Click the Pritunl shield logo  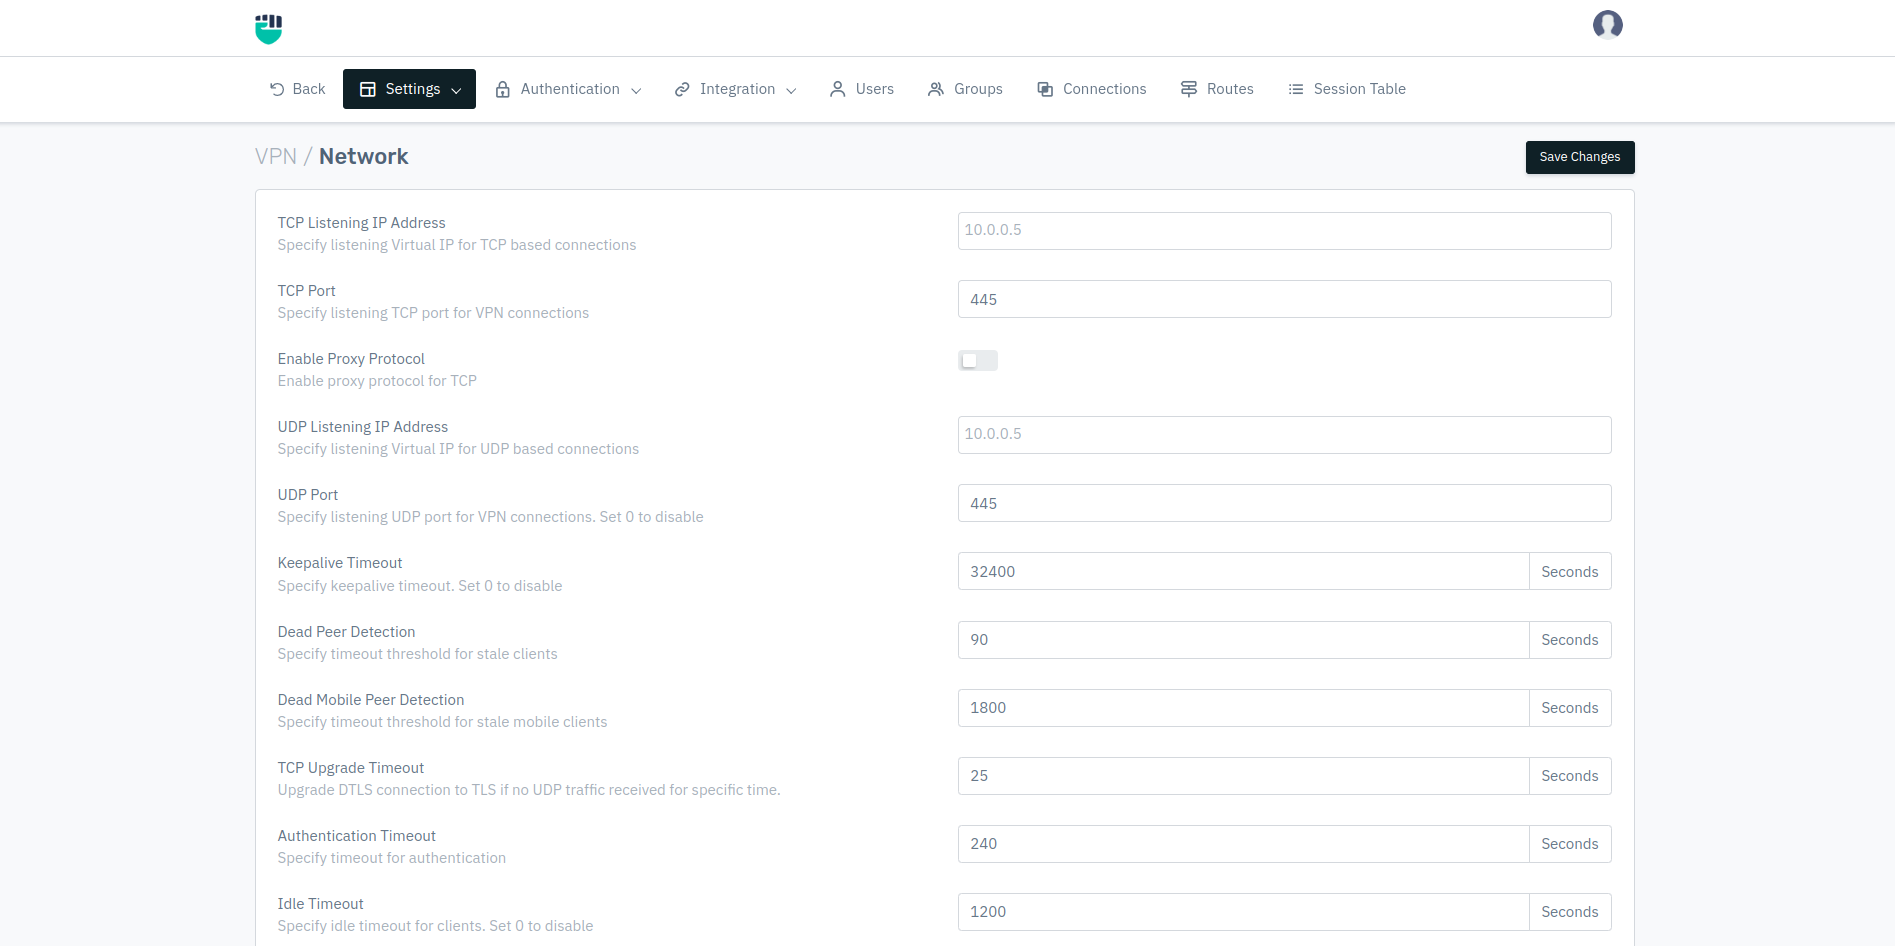[269, 29]
